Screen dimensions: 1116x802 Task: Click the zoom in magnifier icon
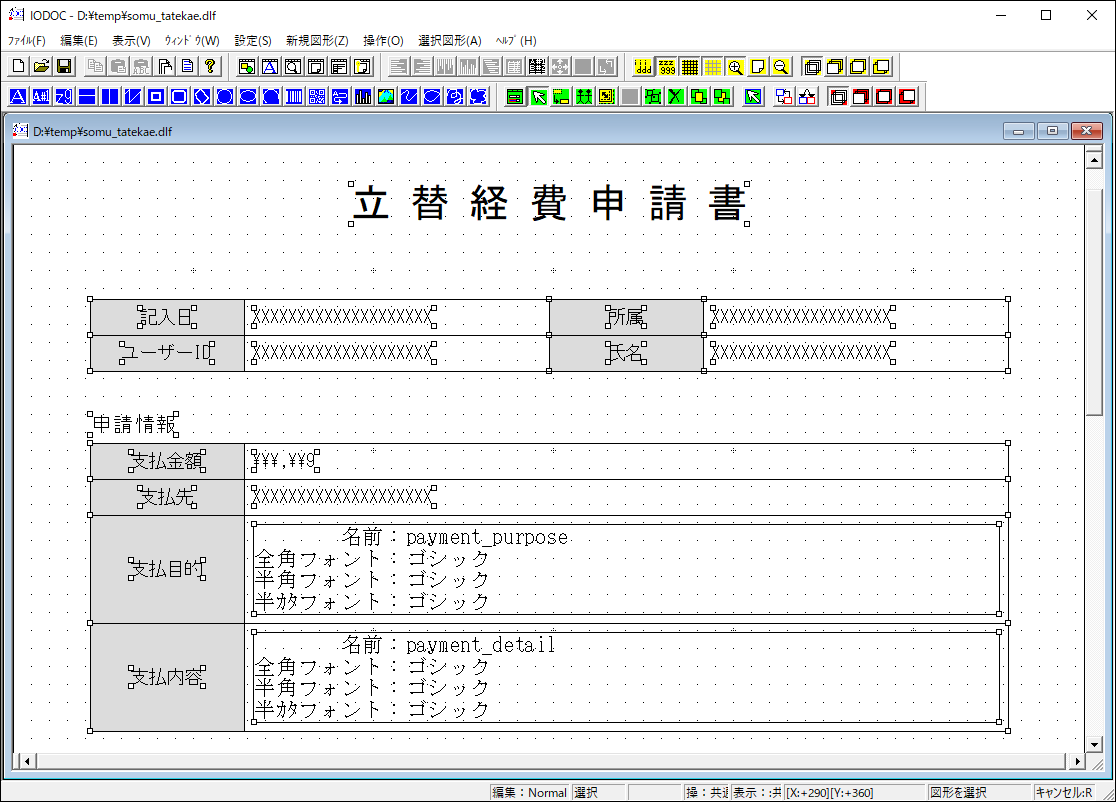735,67
